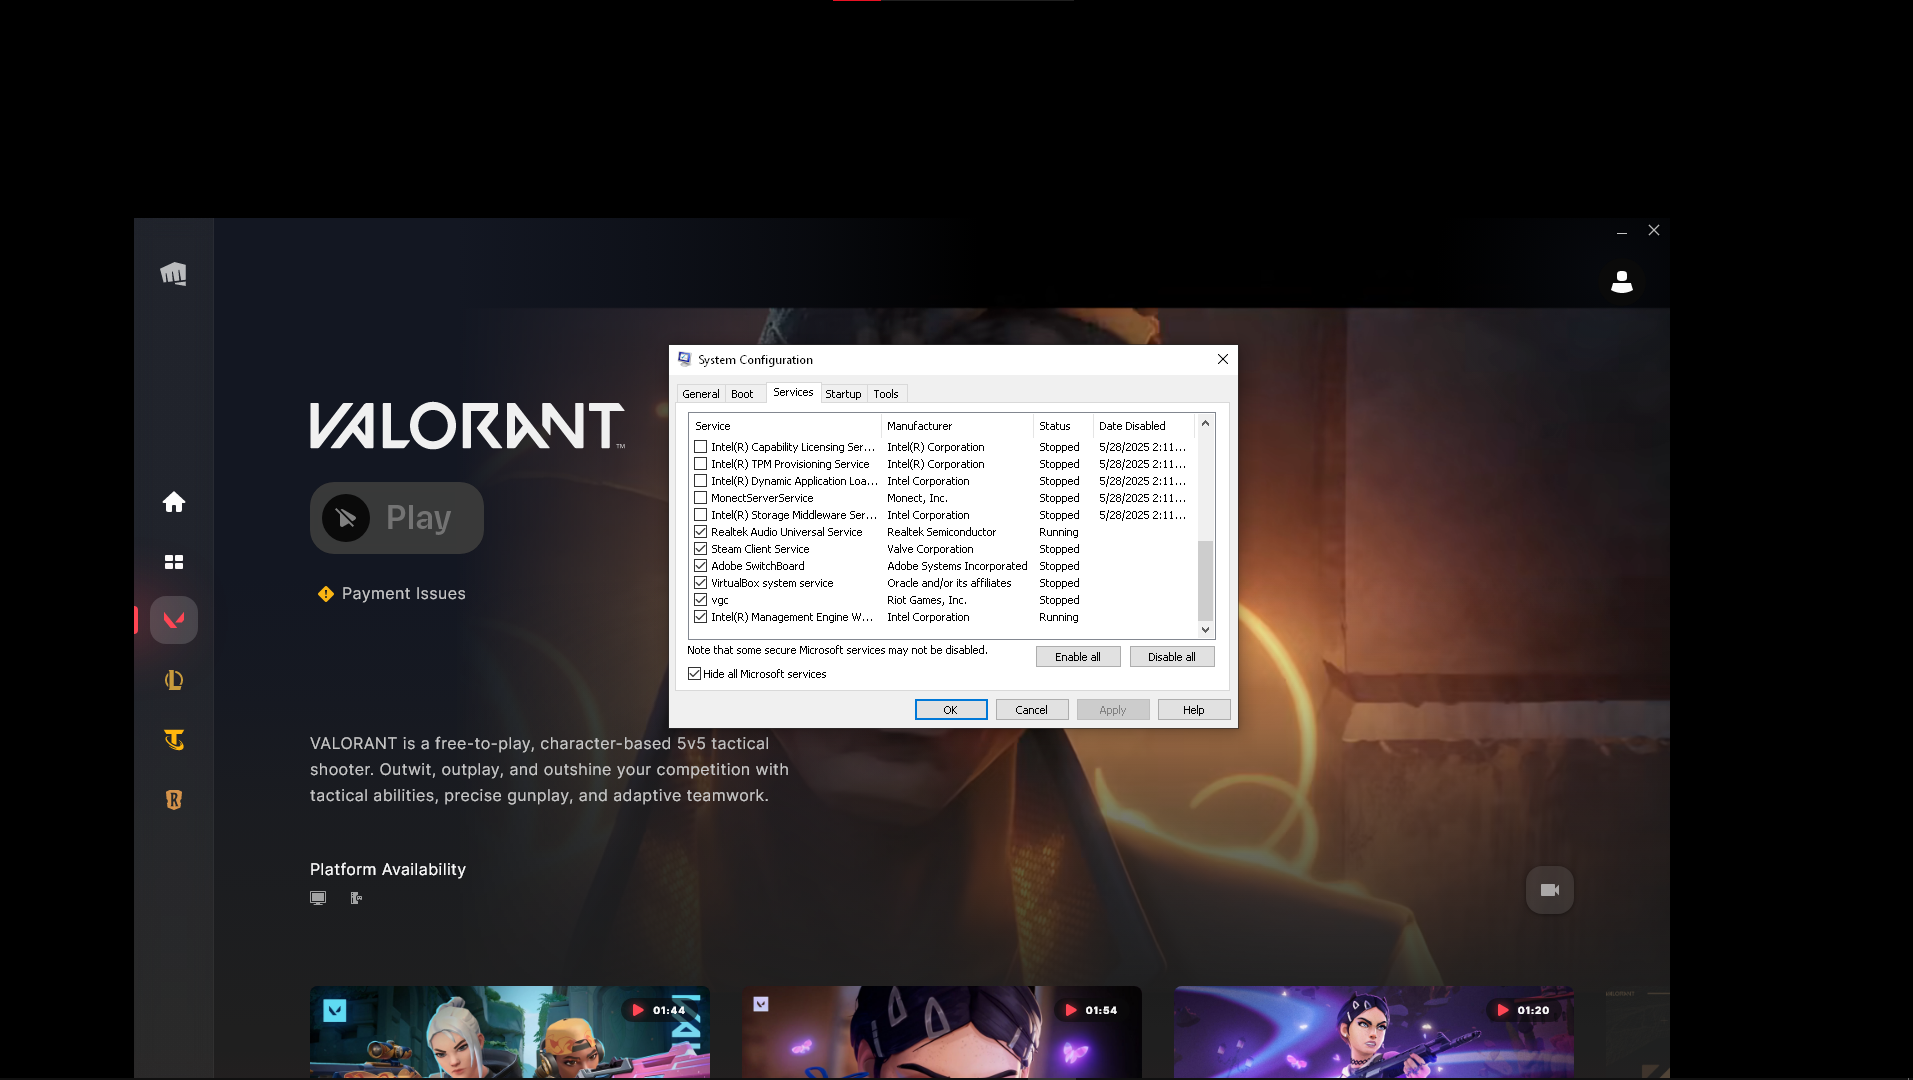Select the 'Oracle and/or its affiliates' cell

[949, 583]
